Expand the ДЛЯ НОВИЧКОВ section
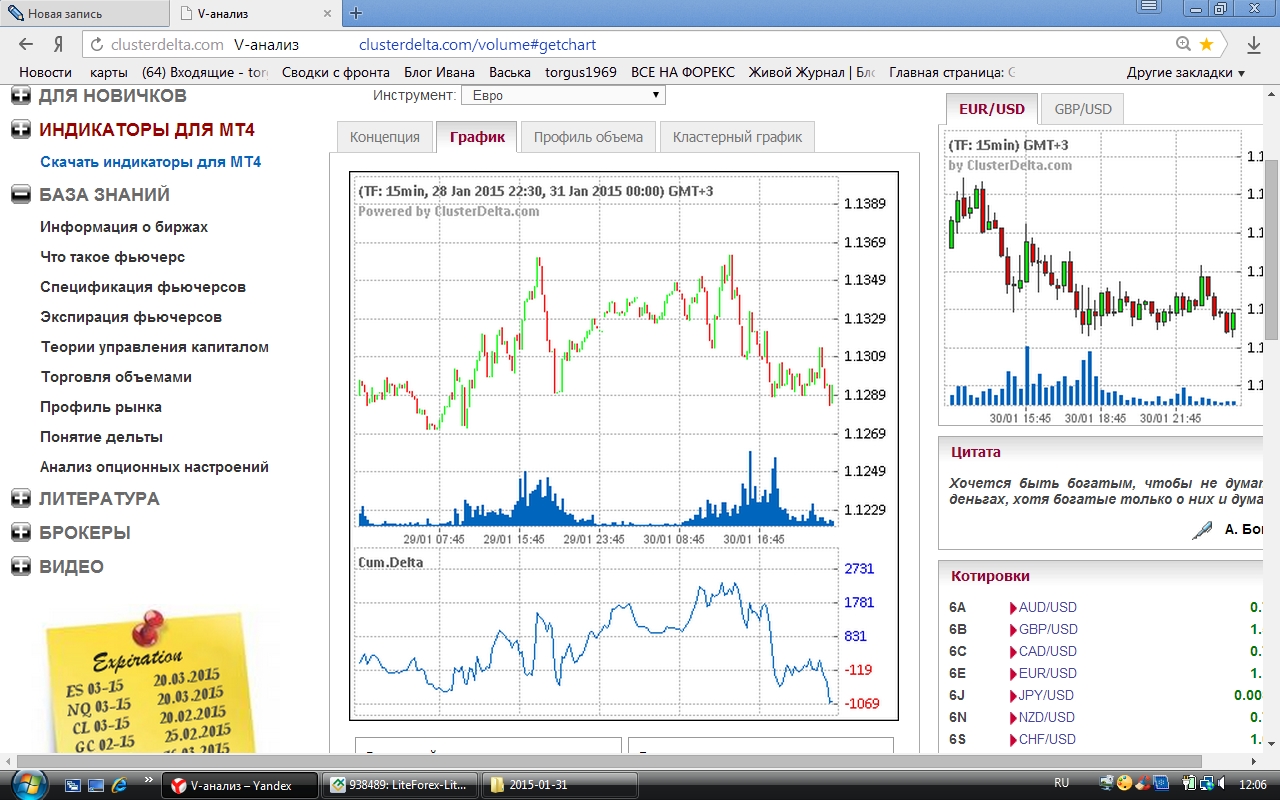 21,96
